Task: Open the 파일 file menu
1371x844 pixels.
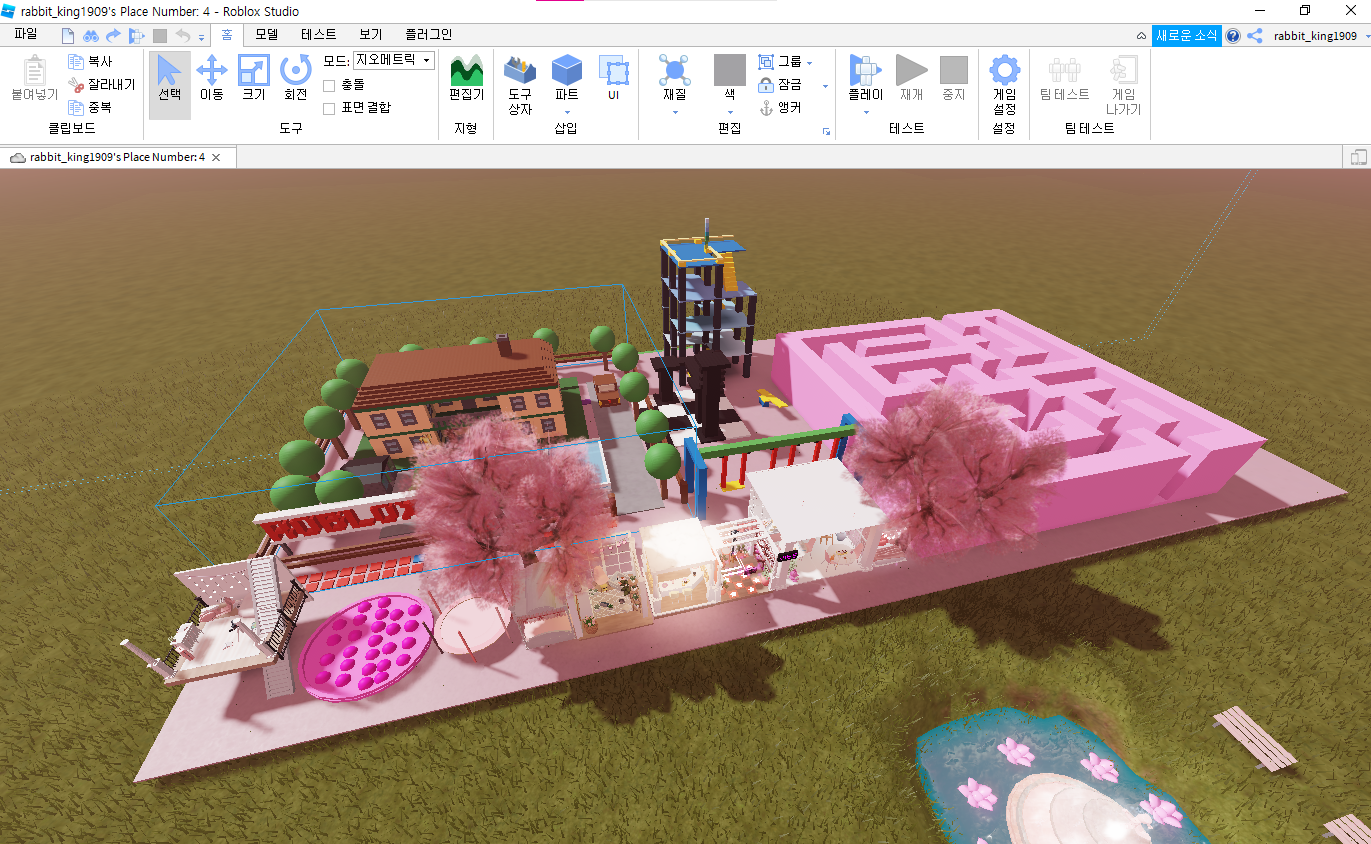Action: (26, 35)
